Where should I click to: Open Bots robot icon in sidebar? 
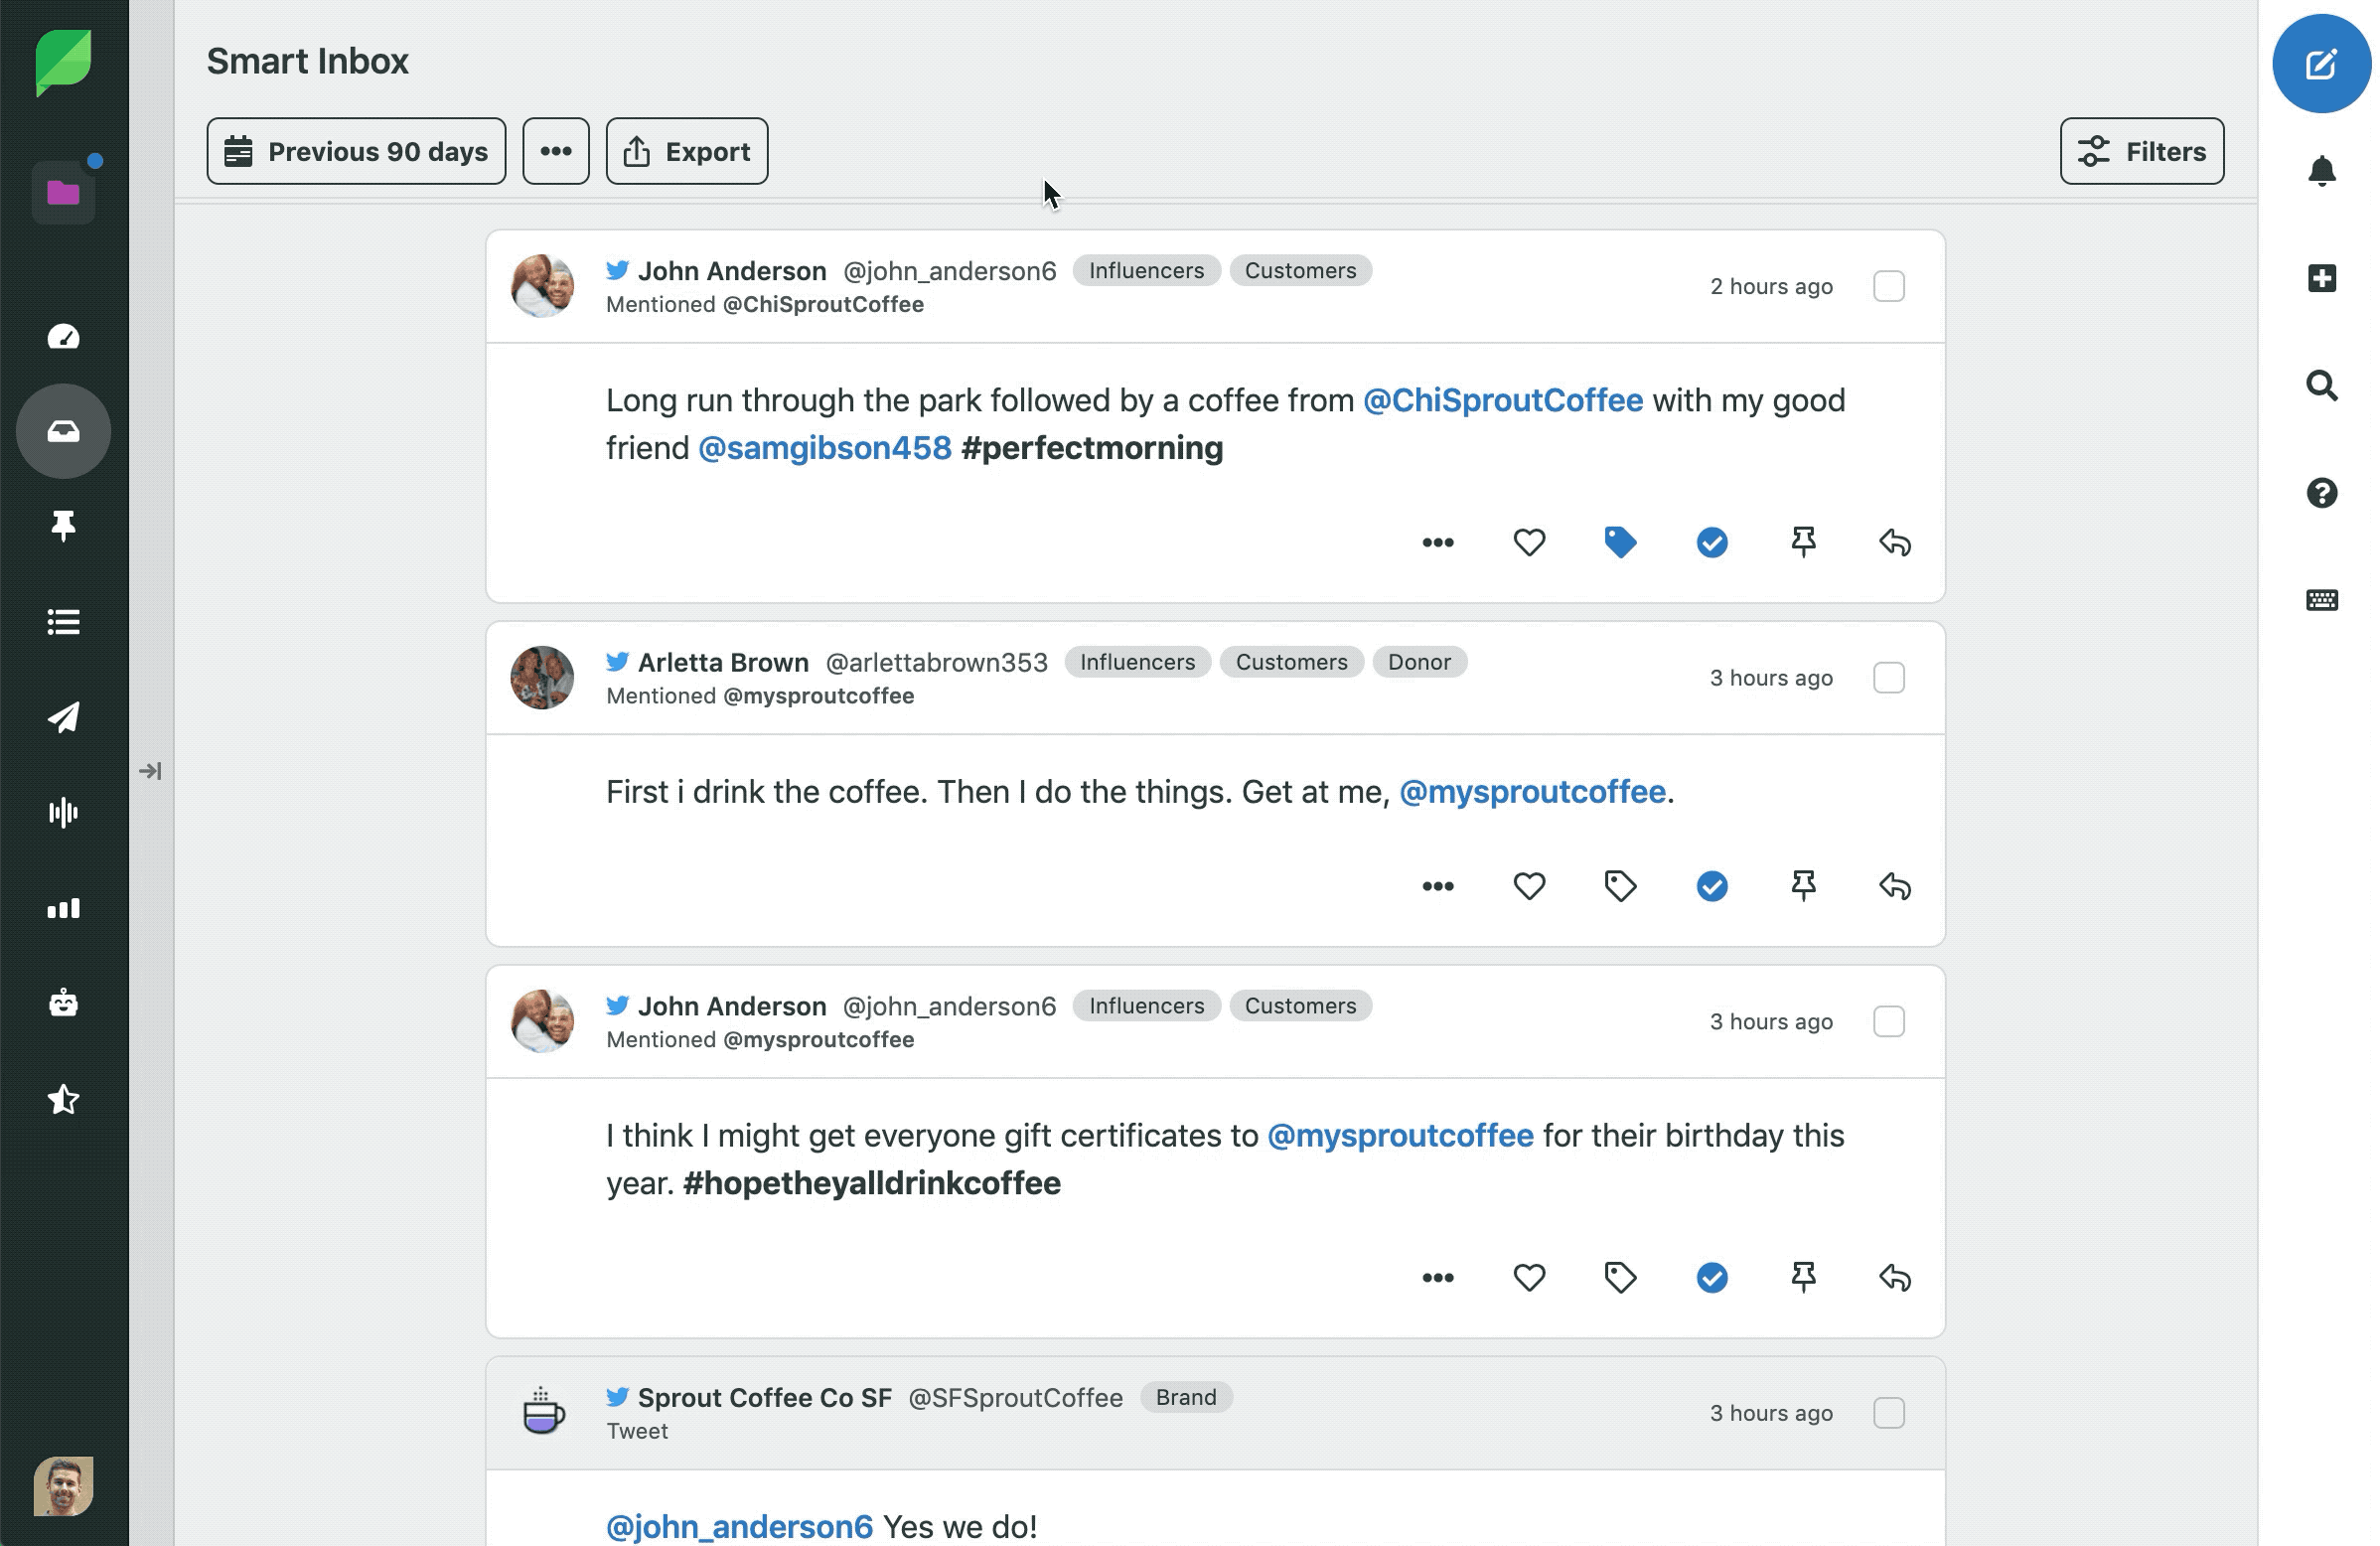pyautogui.click(x=63, y=1003)
